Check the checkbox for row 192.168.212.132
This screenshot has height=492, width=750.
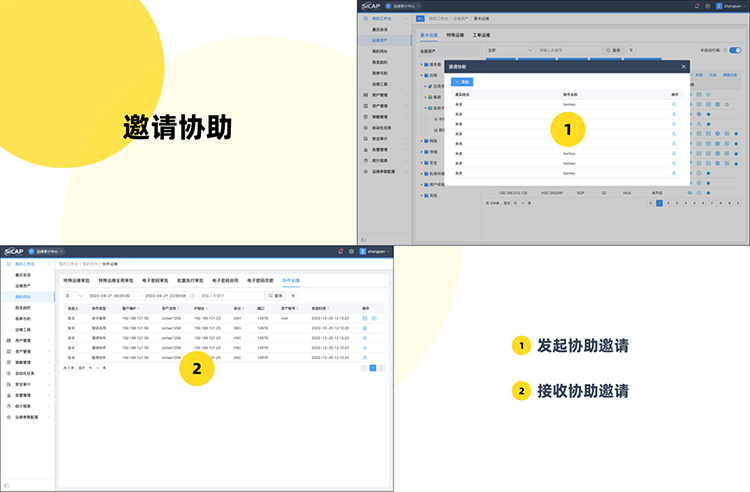click(491, 190)
